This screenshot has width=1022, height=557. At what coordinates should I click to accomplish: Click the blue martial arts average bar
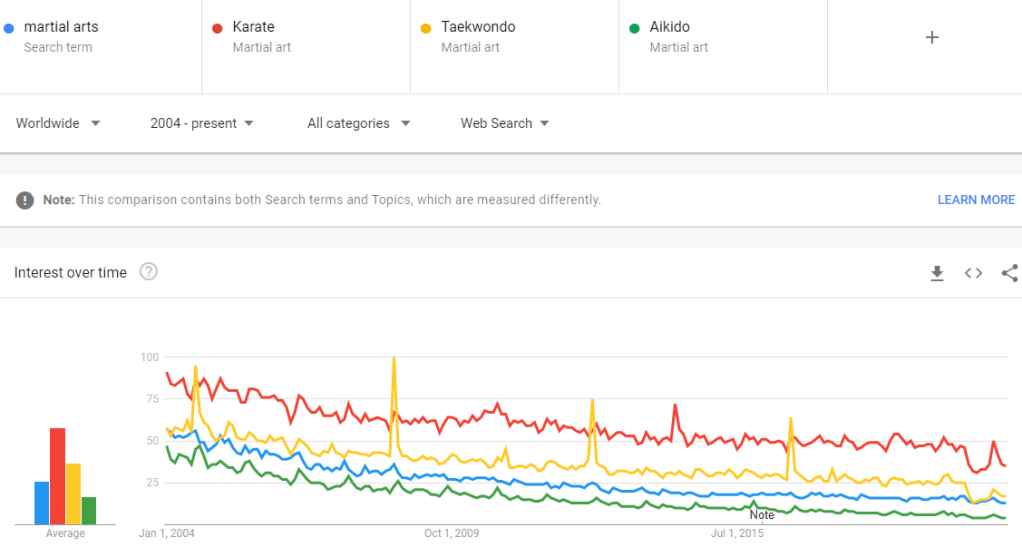click(42, 503)
